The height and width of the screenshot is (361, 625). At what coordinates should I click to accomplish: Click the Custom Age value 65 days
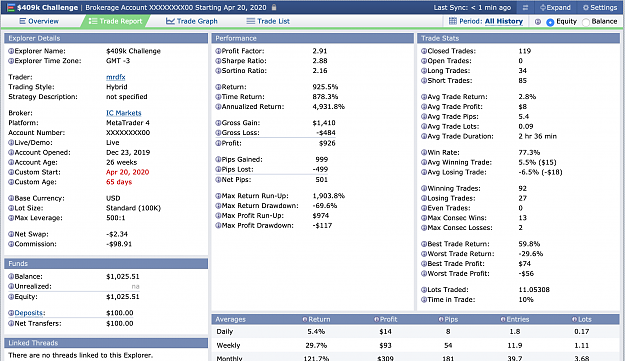[119, 182]
